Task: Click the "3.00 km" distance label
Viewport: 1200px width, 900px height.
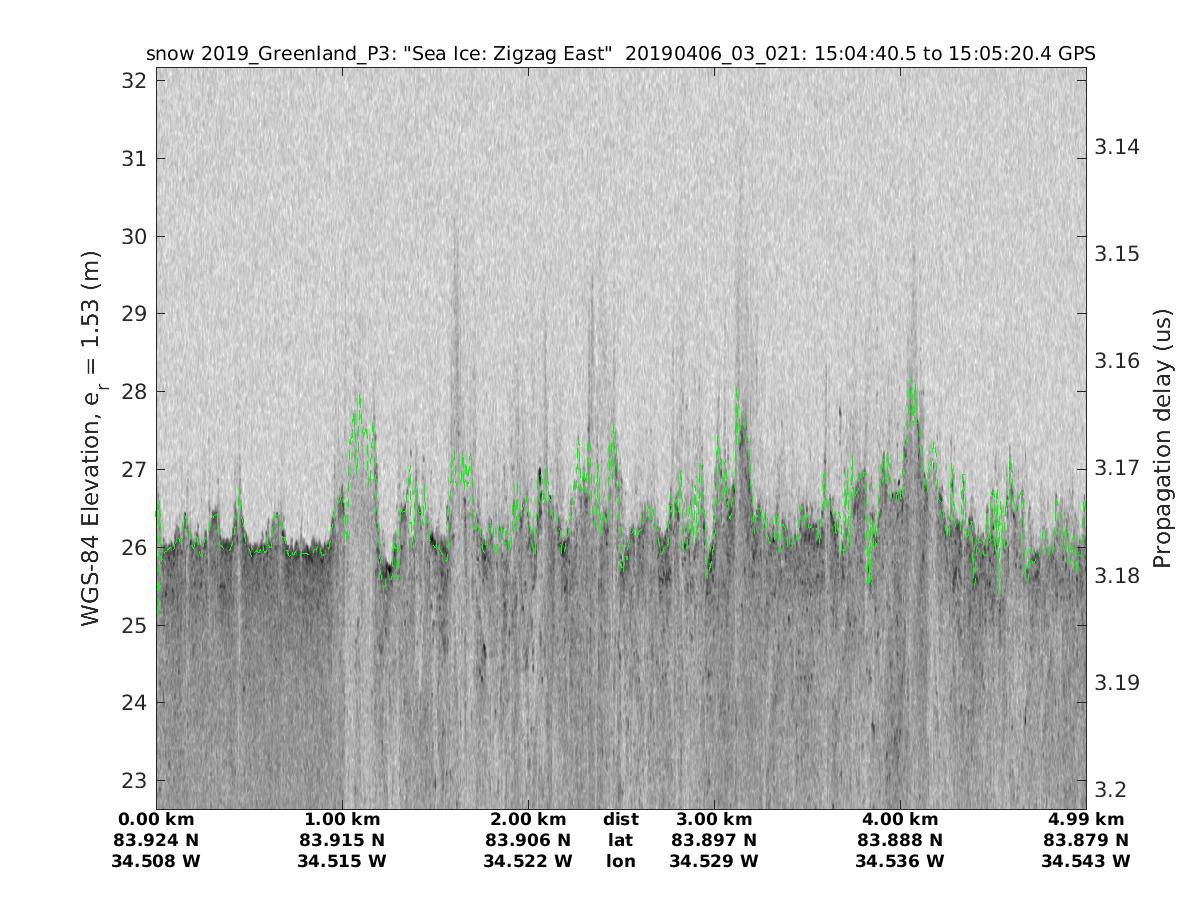Action: [x=714, y=820]
